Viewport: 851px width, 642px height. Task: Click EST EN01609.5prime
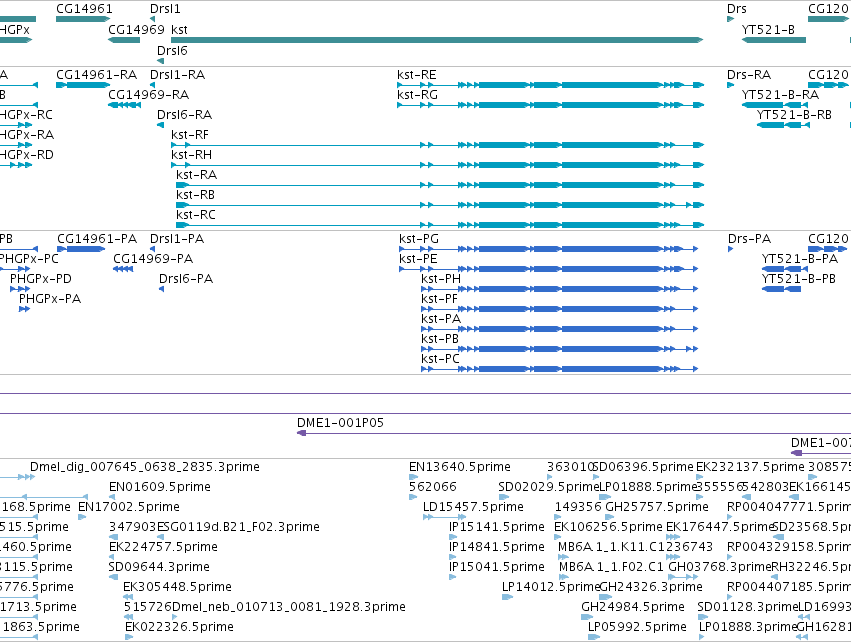[160, 487]
